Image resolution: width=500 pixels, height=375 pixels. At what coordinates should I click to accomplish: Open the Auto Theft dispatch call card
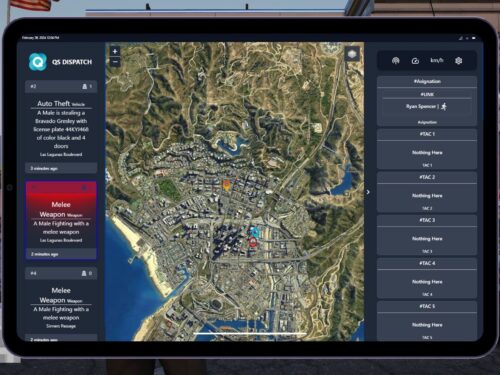[x=61, y=126]
